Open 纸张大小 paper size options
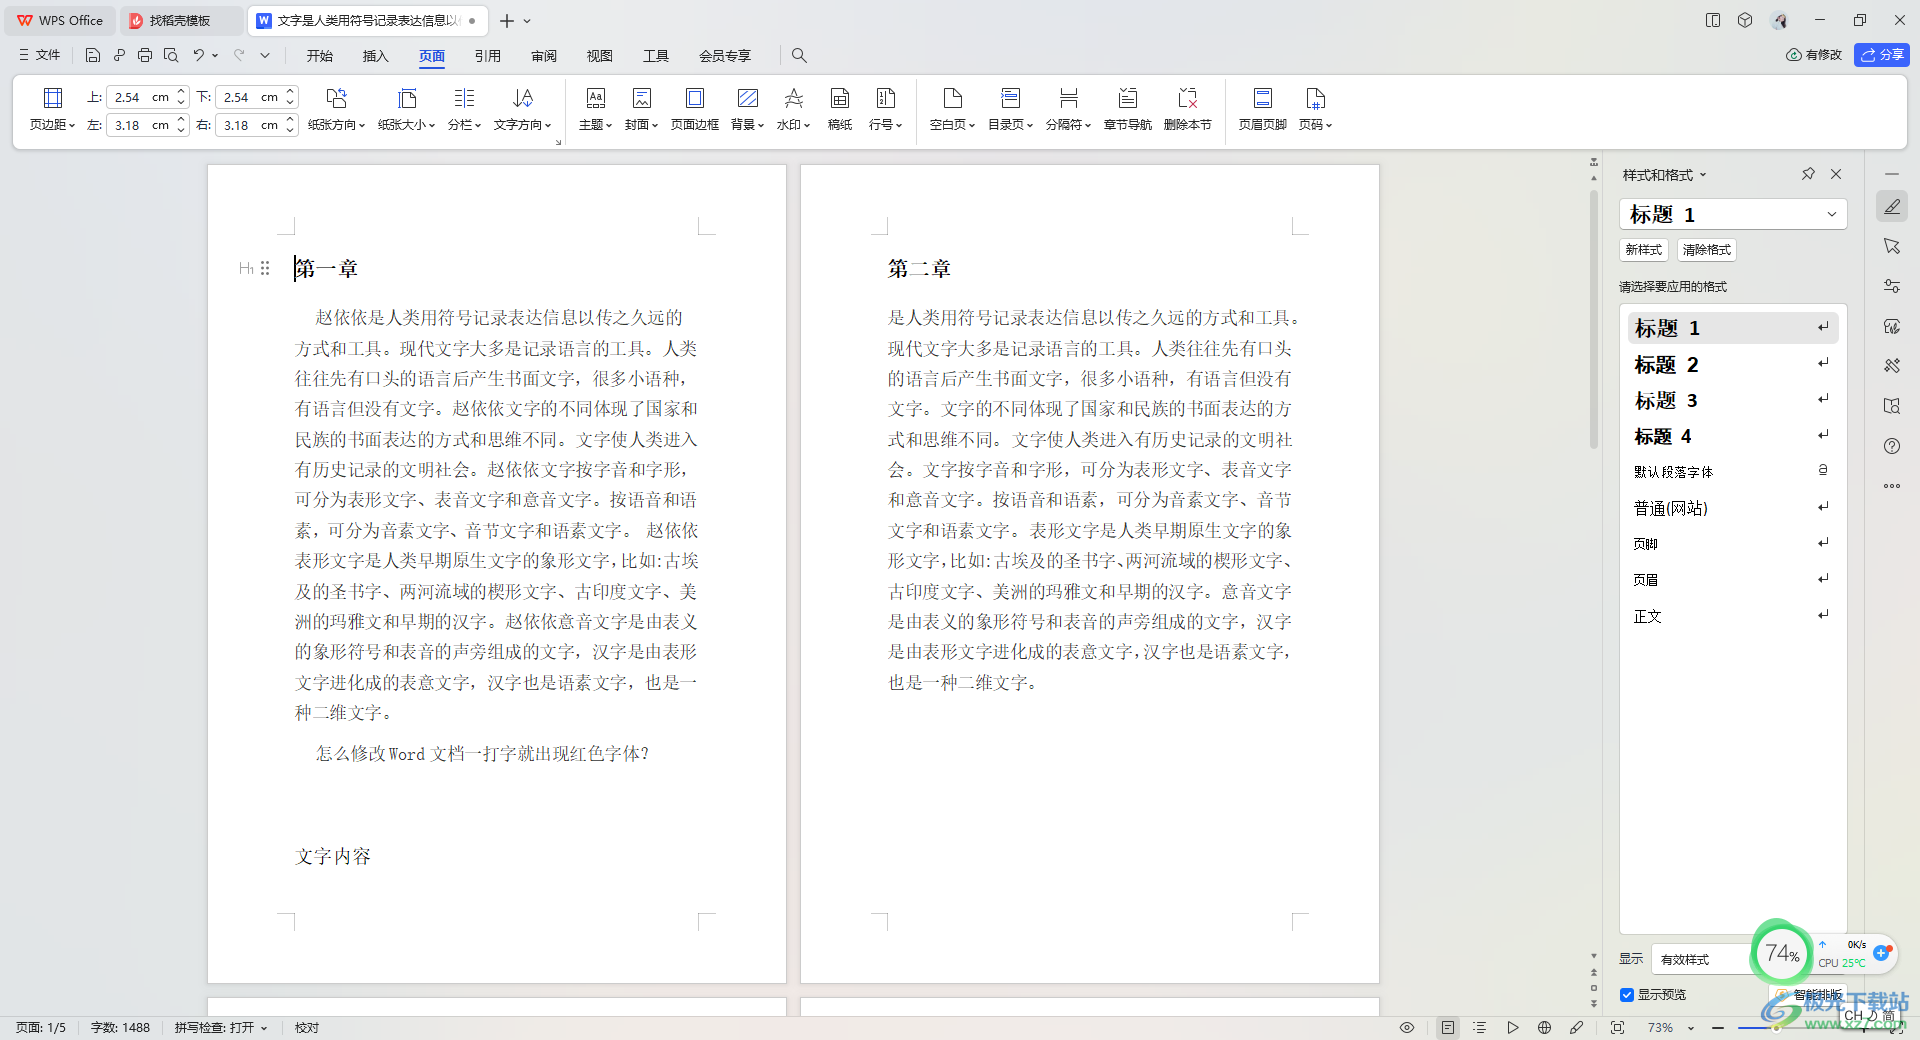 (x=406, y=109)
